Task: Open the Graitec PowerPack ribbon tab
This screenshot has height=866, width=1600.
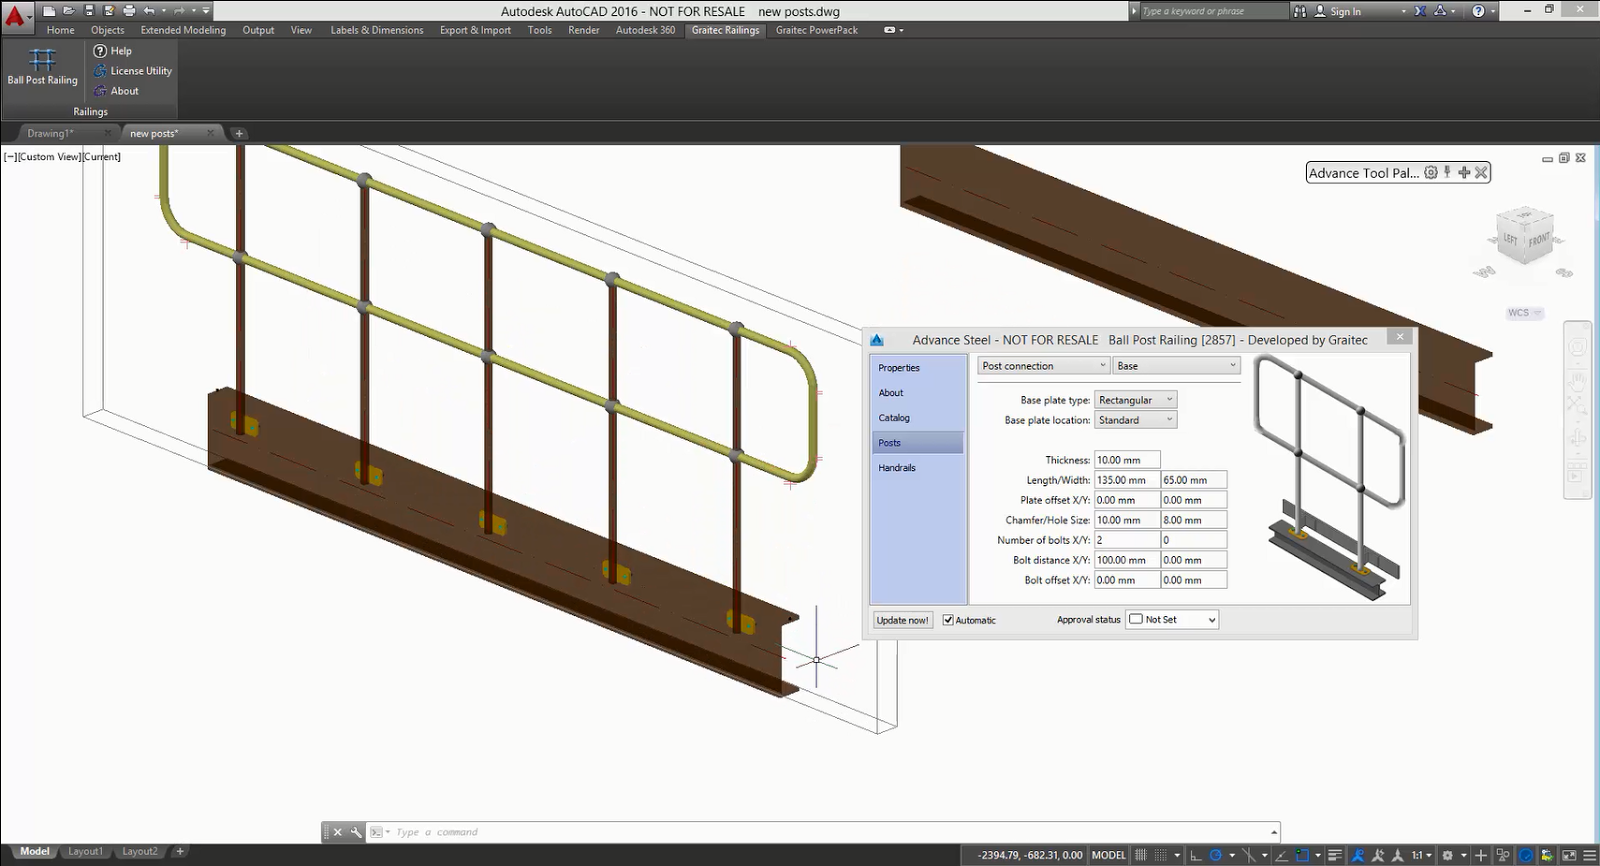Action: pos(817,30)
